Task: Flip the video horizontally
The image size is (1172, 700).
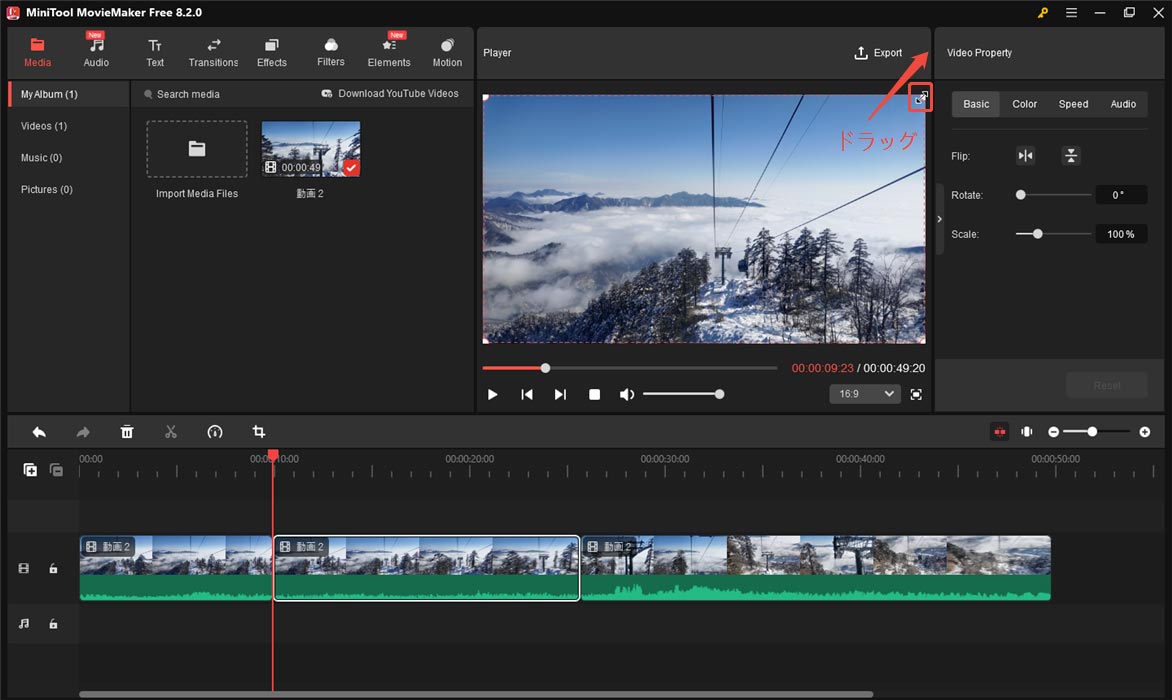Action: pyautogui.click(x=1026, y=155)
